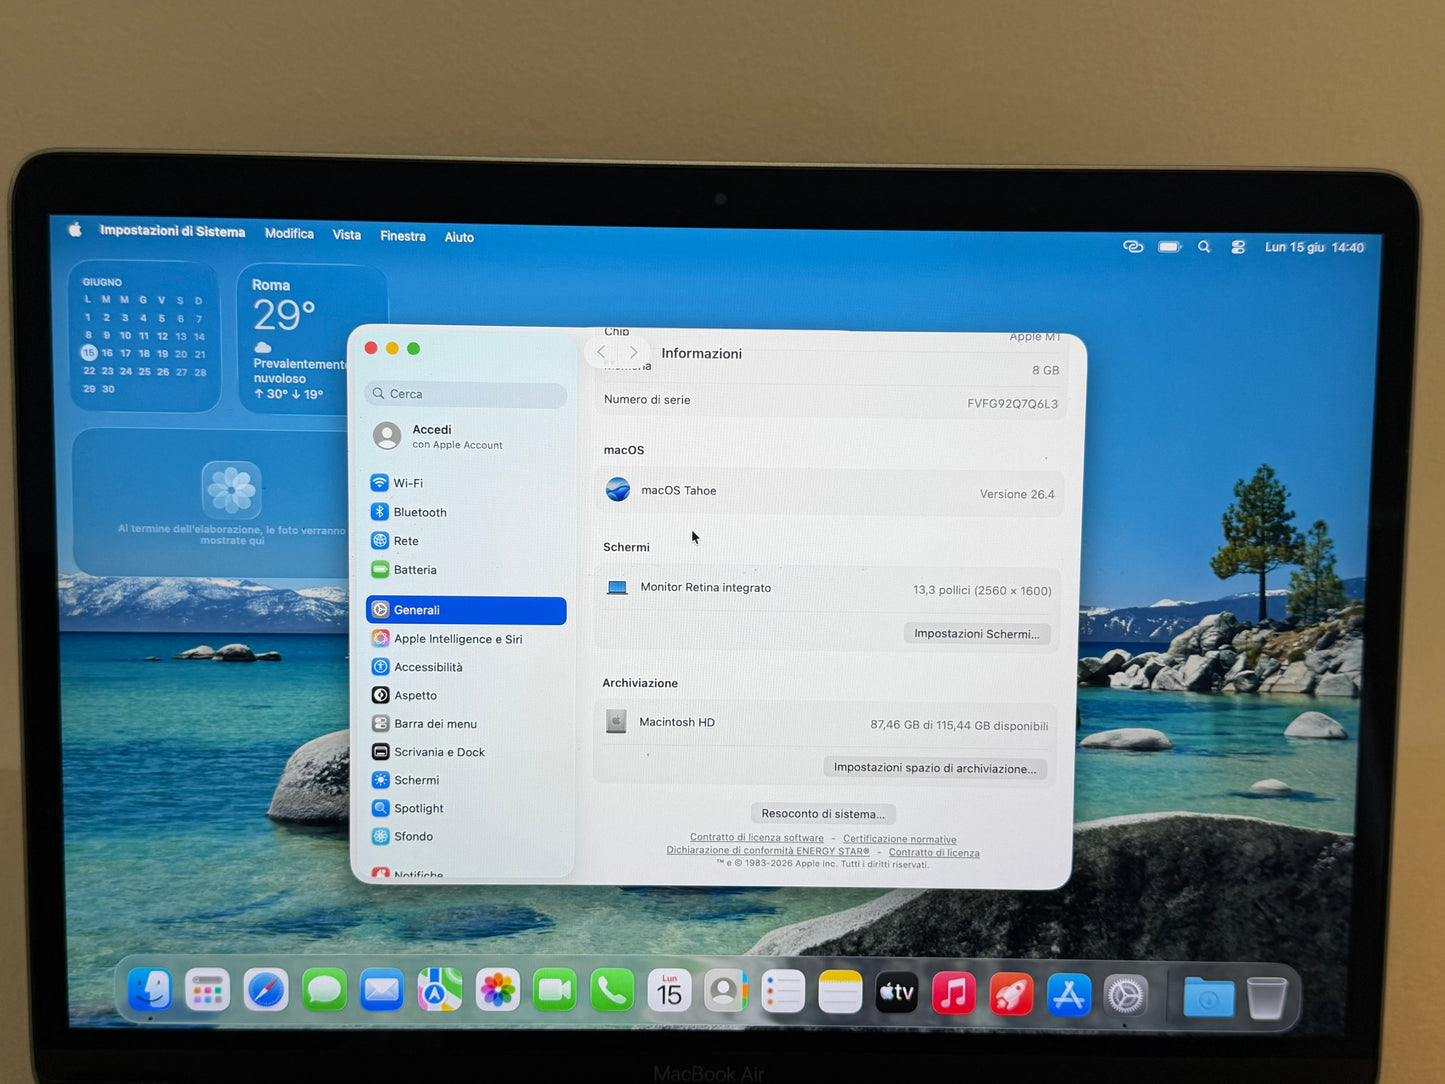Open App Store from the Dock

click(1068, 995)
